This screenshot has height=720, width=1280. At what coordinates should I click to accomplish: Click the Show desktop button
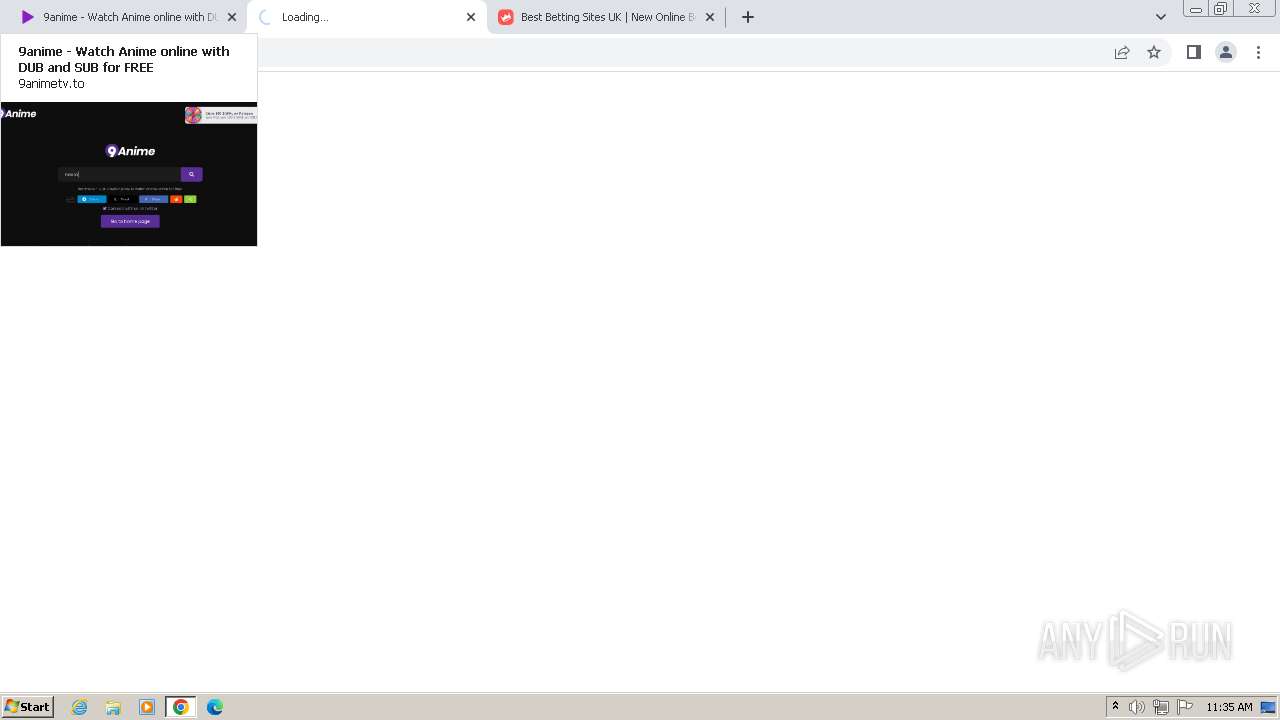point(1268,707)
